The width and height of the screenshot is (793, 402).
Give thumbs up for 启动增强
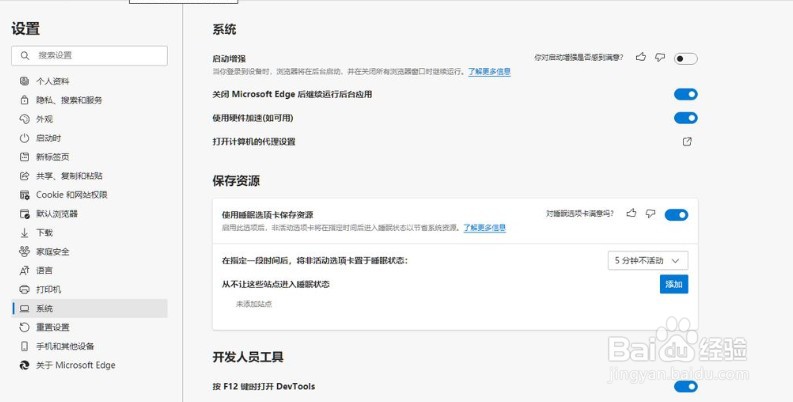(x=641, y=57)
